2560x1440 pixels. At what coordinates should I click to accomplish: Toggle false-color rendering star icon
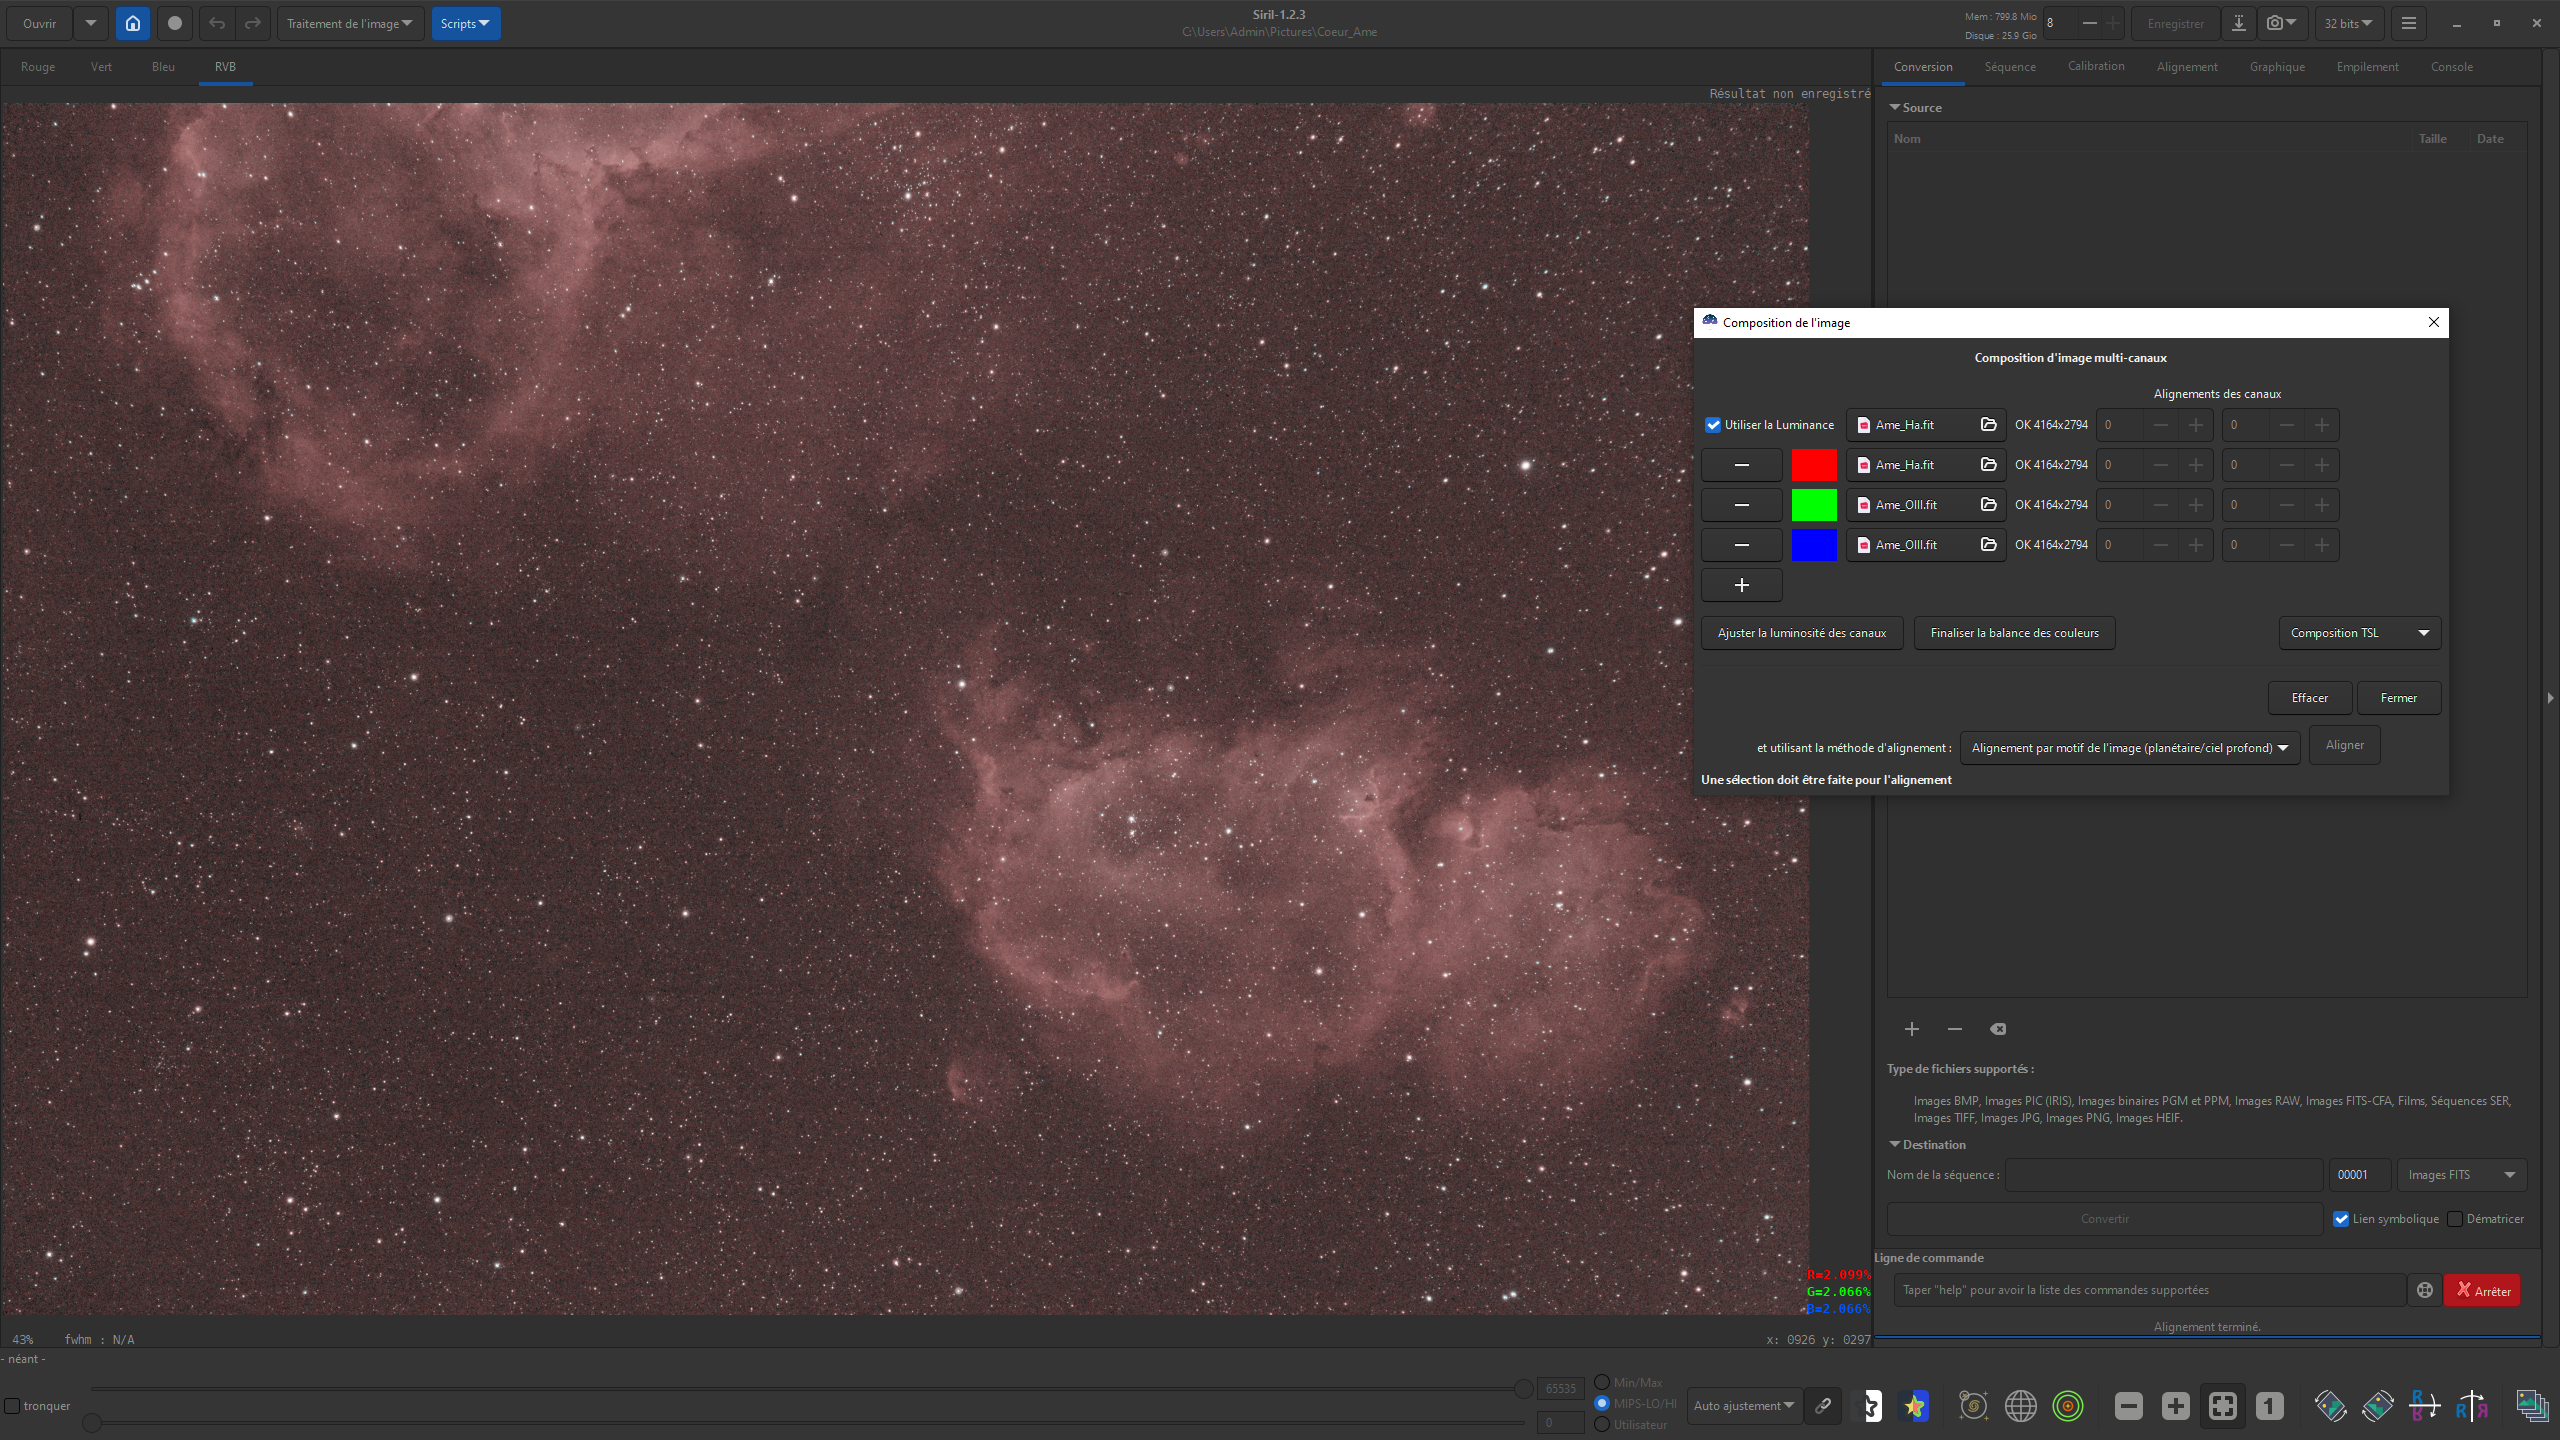[1915, 1406]
